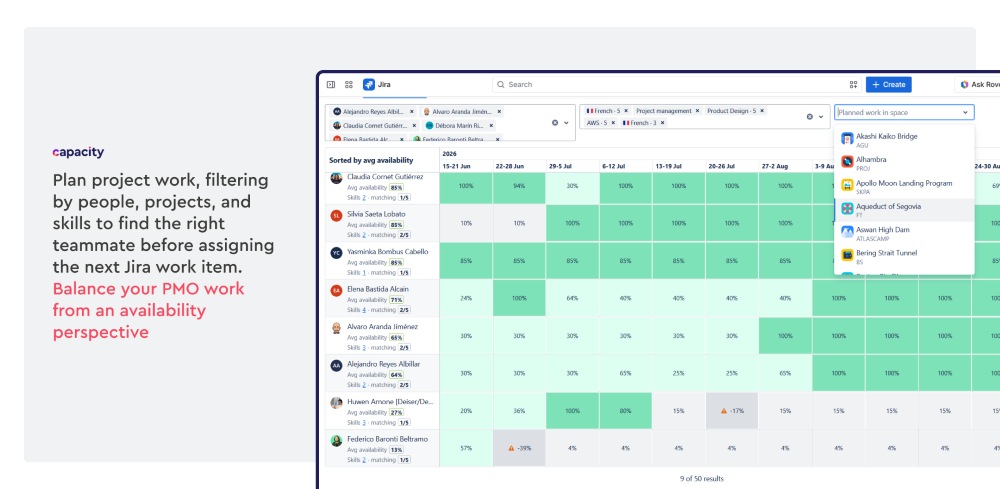Open the app switcher grid icon
The width and height of the screenshot is (1000, 489).
349,84
